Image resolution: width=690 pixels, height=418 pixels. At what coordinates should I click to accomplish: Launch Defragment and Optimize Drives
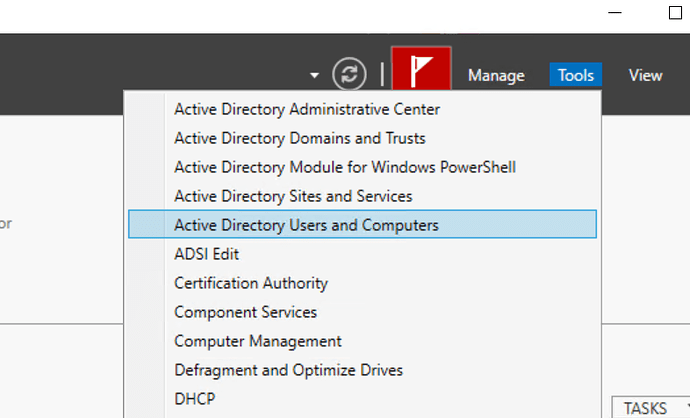(288, 370)
